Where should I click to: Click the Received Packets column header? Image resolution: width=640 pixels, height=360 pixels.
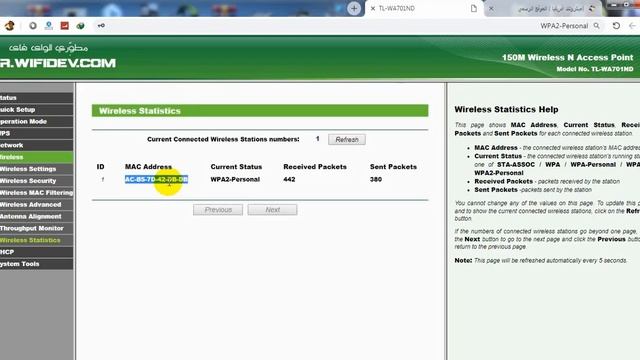315,167
